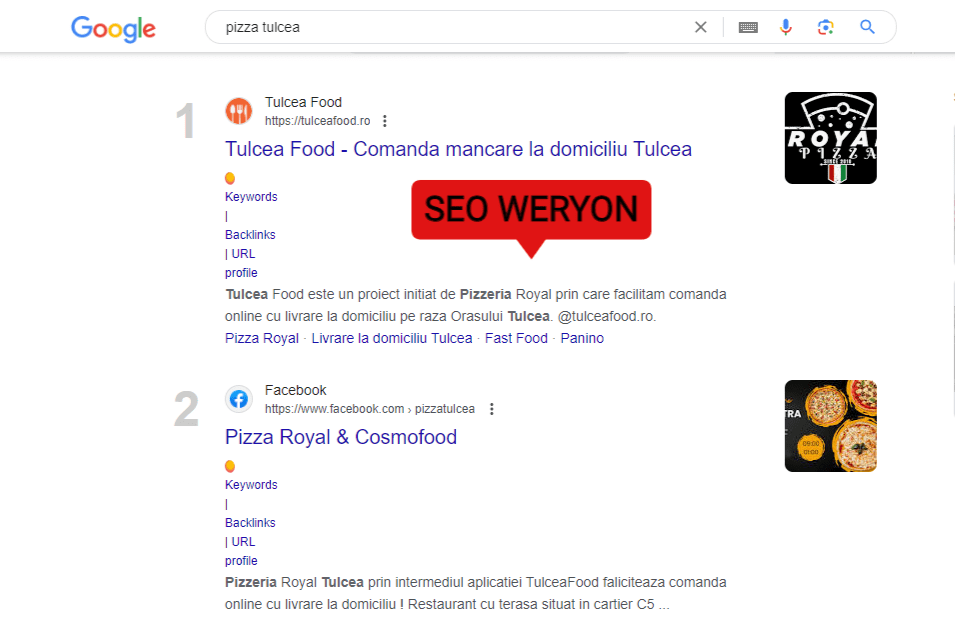955x635 pixels.
Task: Open Backlinks data for the Facebook result
Action: pyautogui.click(x=249, y=522)
